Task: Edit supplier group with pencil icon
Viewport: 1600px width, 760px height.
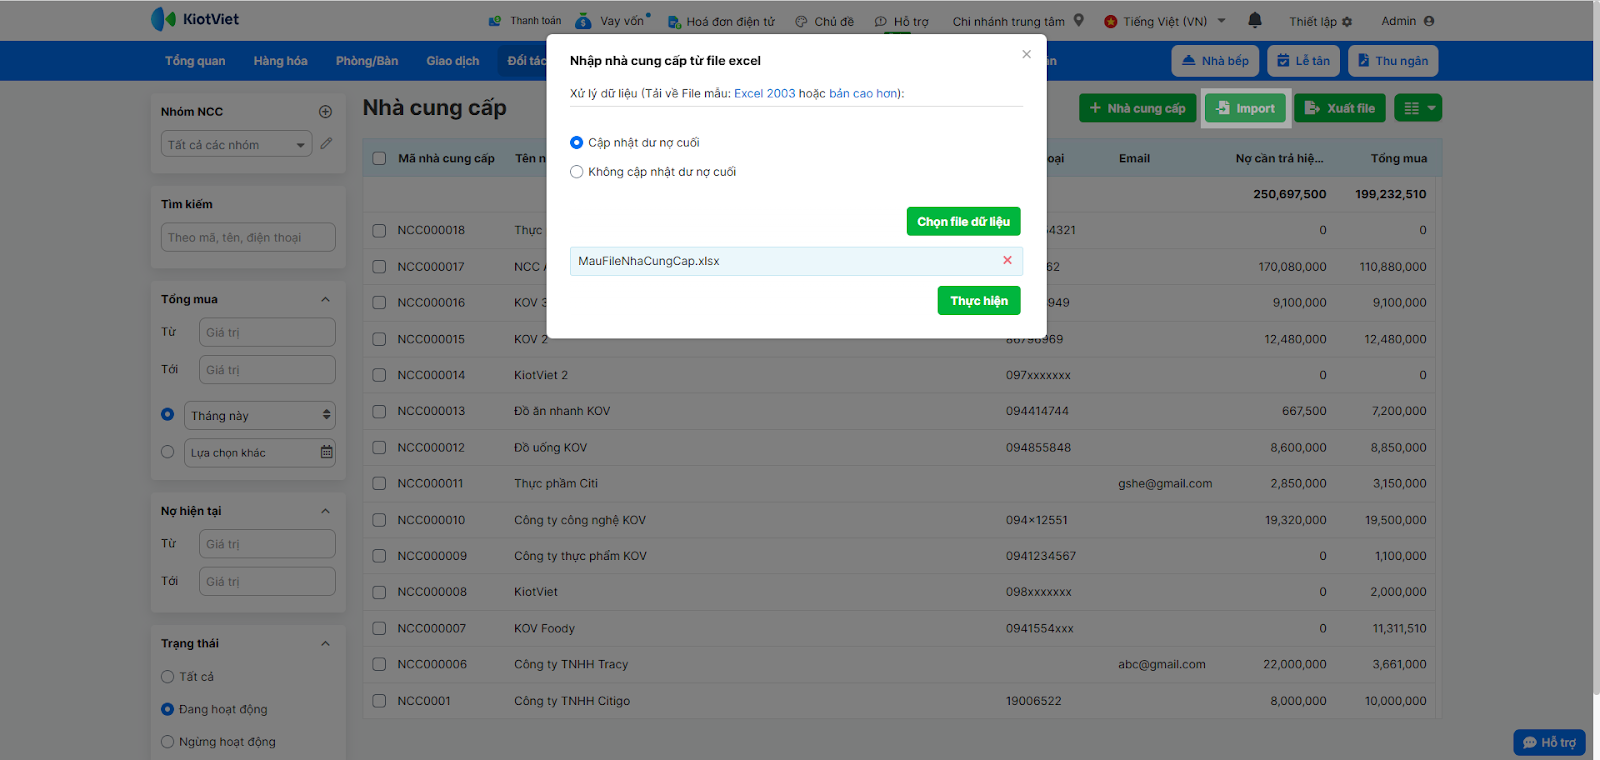Action: click(326, 144)
